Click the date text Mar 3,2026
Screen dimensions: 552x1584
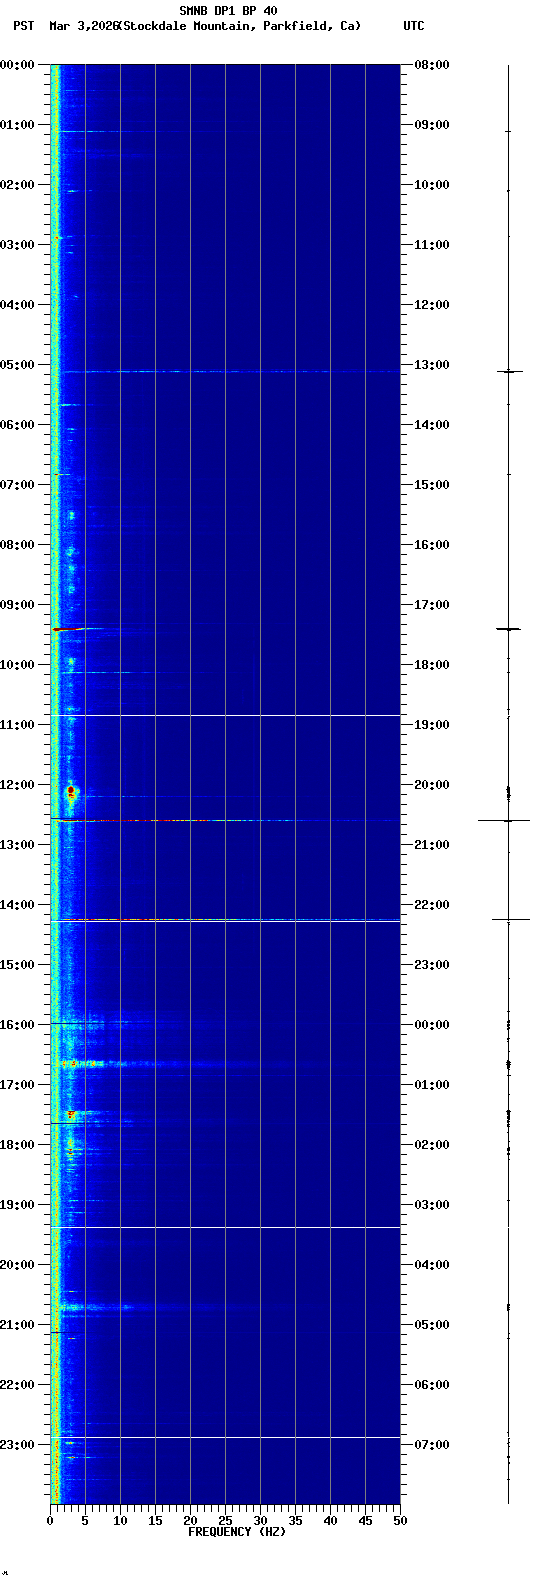(83, 26)
